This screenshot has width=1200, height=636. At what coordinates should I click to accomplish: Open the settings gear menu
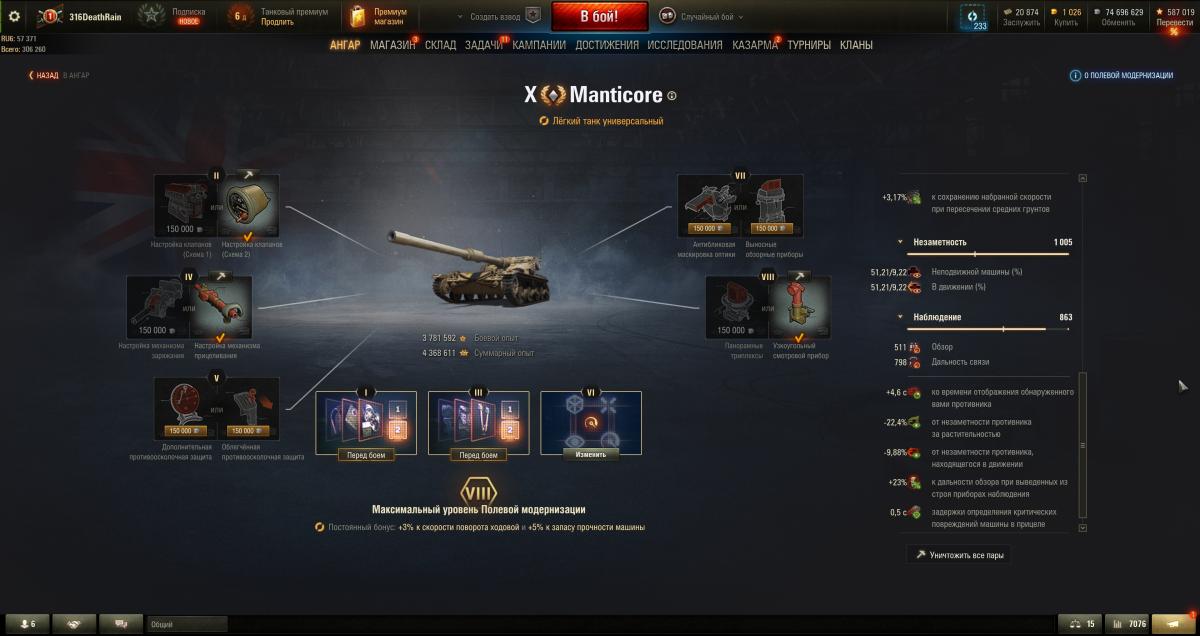(x=14, y=16)
